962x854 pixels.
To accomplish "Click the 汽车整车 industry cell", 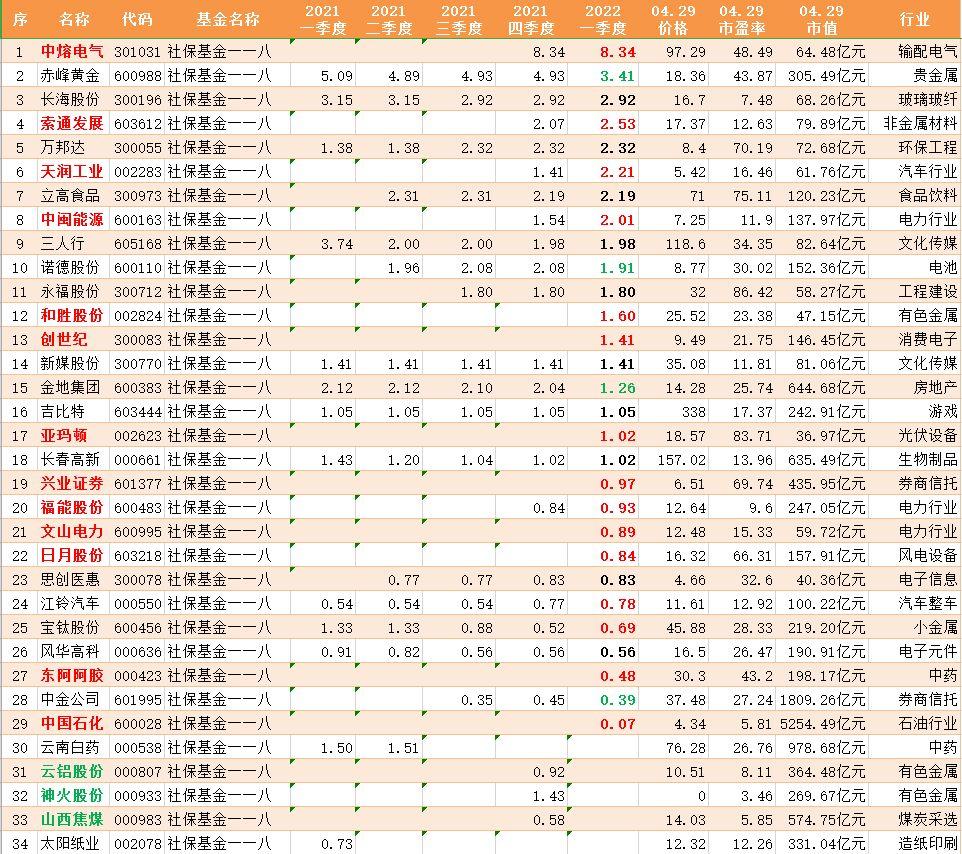I will [928, 604].
